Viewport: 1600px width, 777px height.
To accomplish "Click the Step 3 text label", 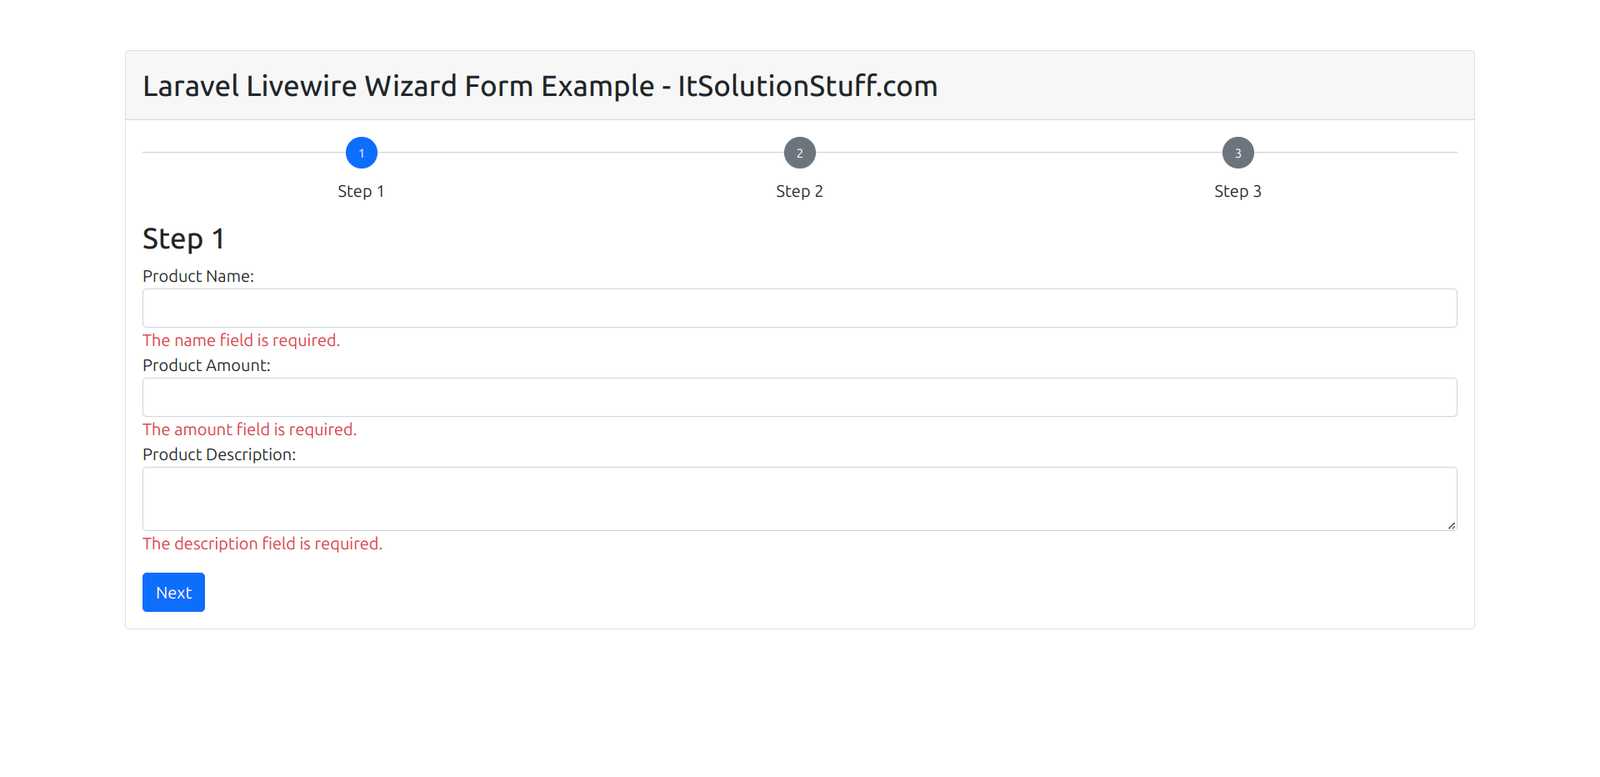I will pos(1237,191).
